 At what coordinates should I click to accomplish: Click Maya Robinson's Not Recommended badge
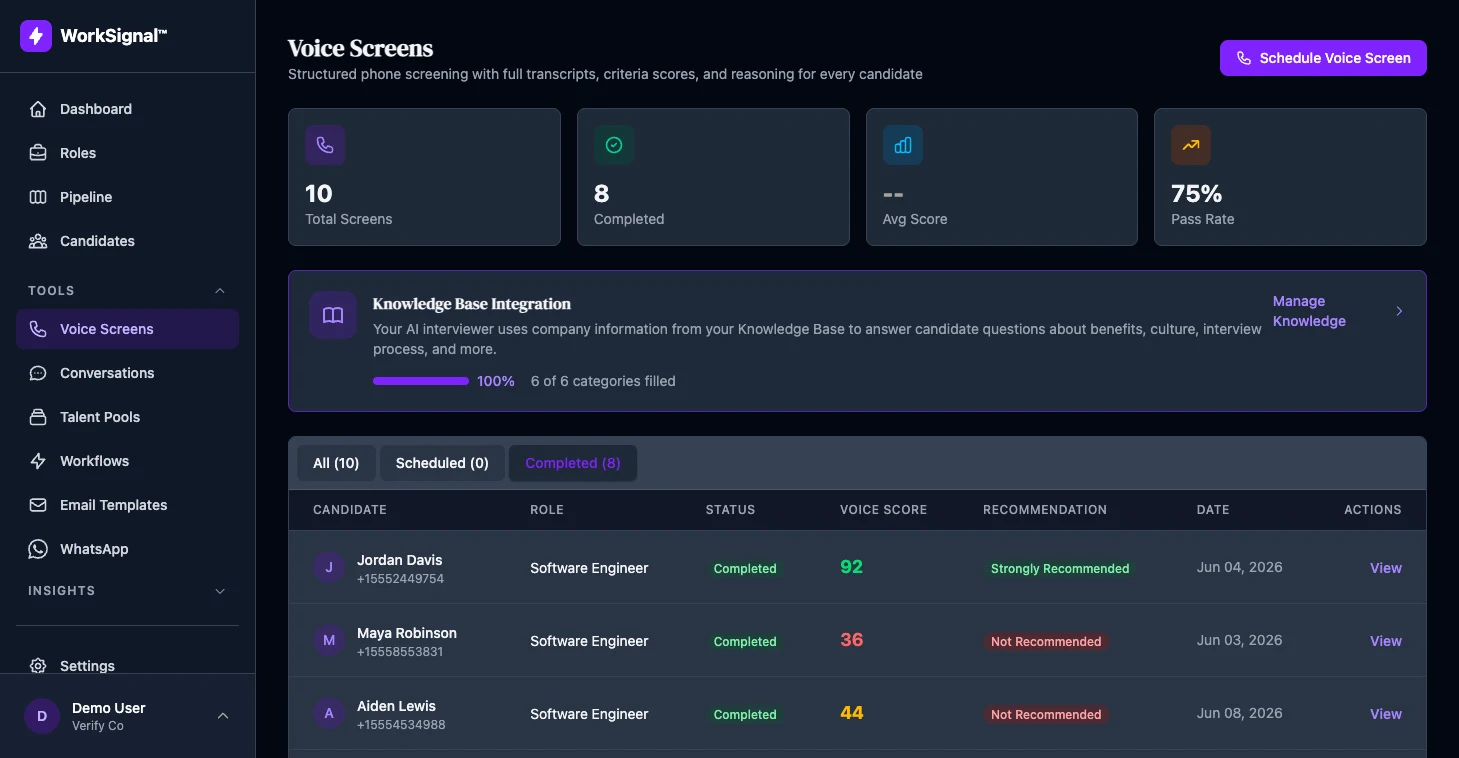pos(1046,641)
